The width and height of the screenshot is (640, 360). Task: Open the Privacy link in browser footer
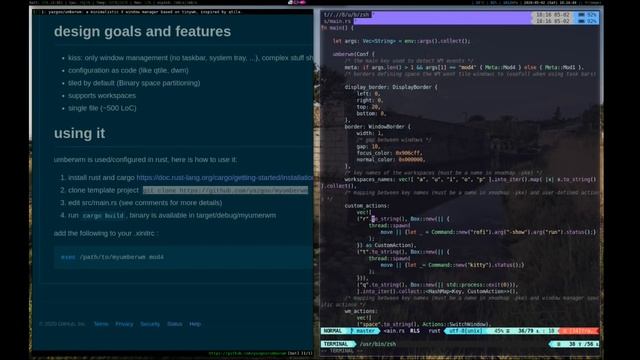pos(124,324)
